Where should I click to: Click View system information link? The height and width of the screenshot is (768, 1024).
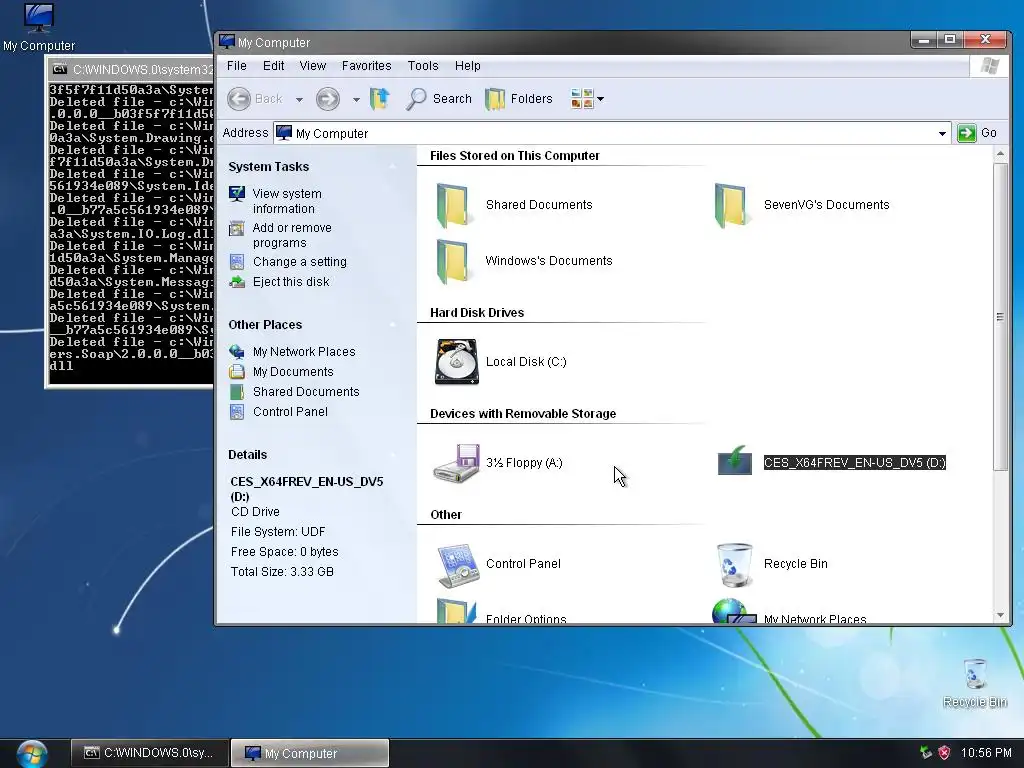[x=287, y=201]
